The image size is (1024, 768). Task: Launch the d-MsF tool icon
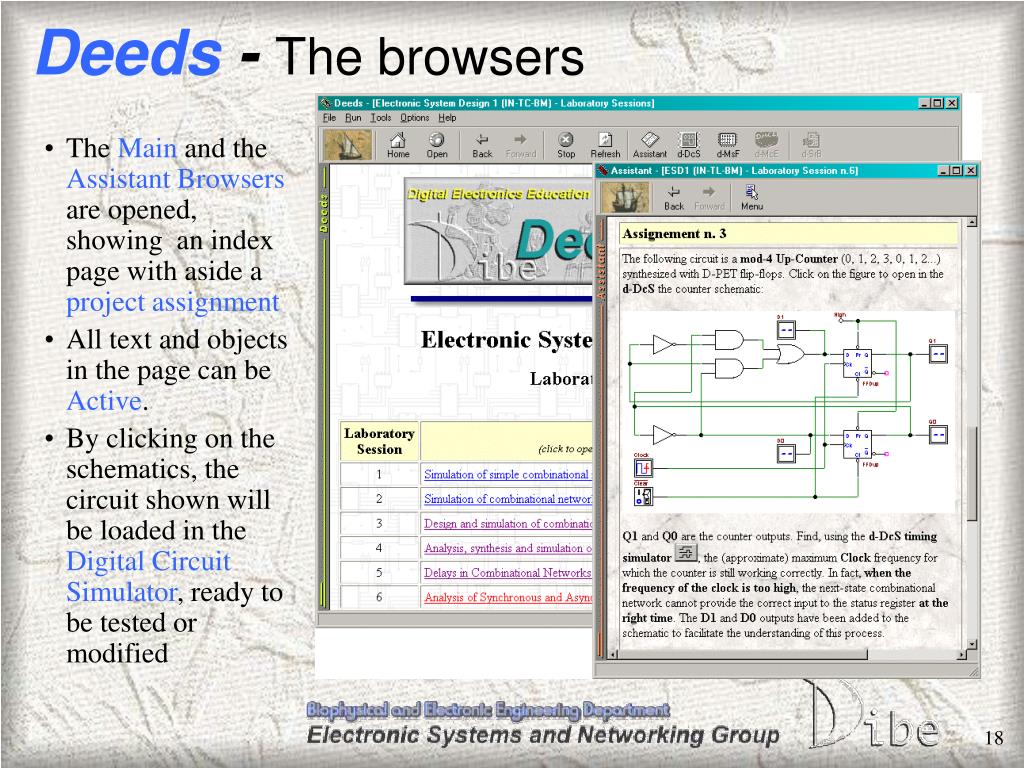click(x=728, y=144)
